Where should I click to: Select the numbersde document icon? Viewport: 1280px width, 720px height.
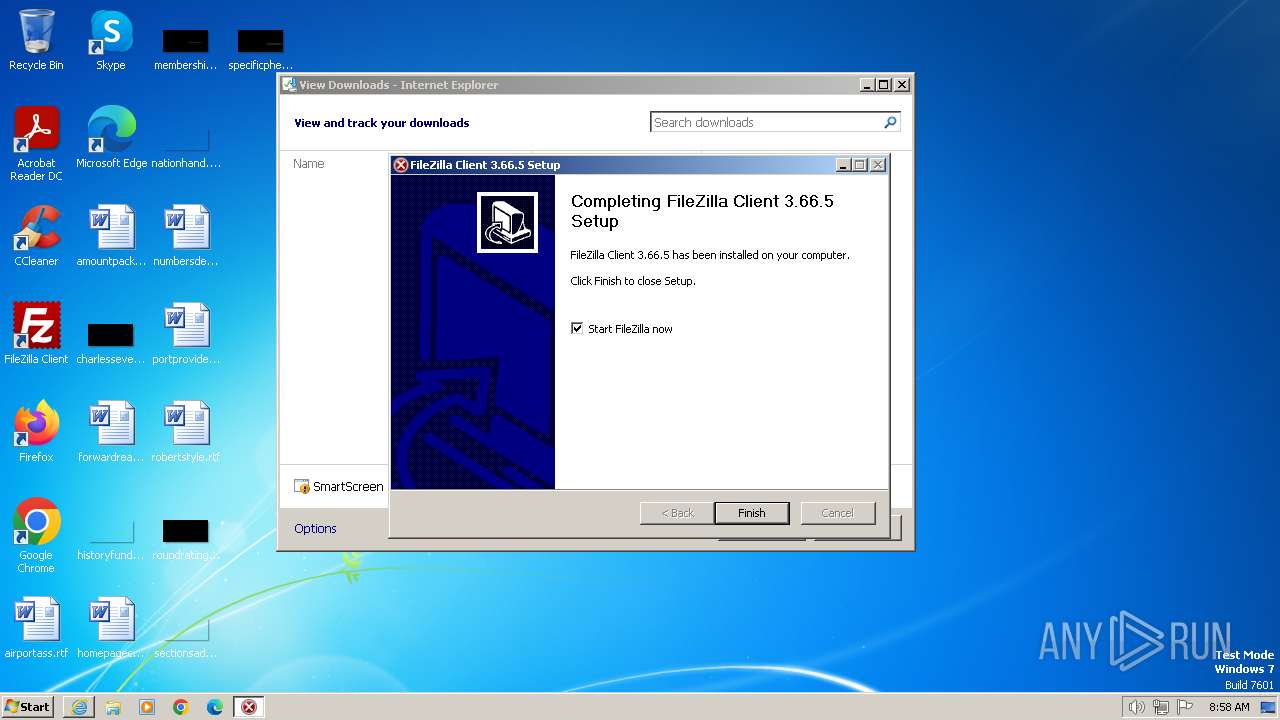pyautogui.click(x=186, y=236)
